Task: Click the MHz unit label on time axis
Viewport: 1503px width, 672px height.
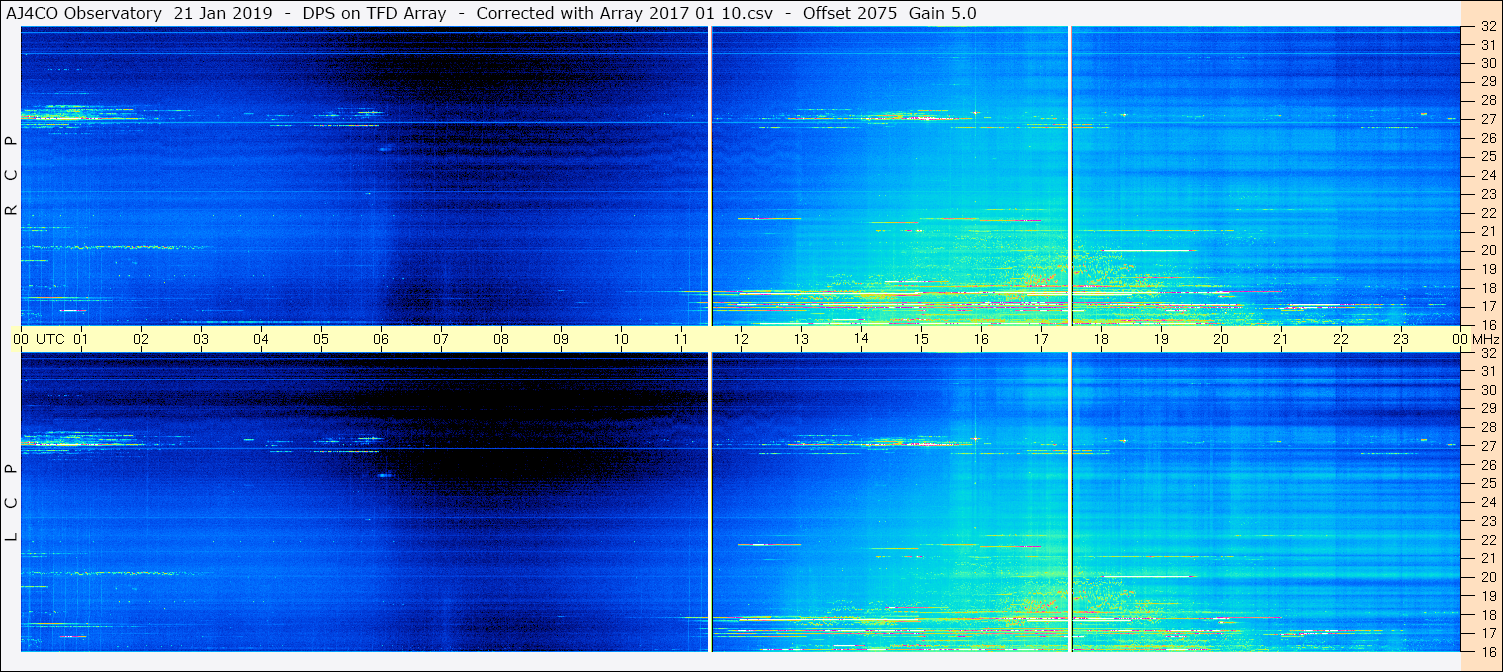Action: [1479, 339]
